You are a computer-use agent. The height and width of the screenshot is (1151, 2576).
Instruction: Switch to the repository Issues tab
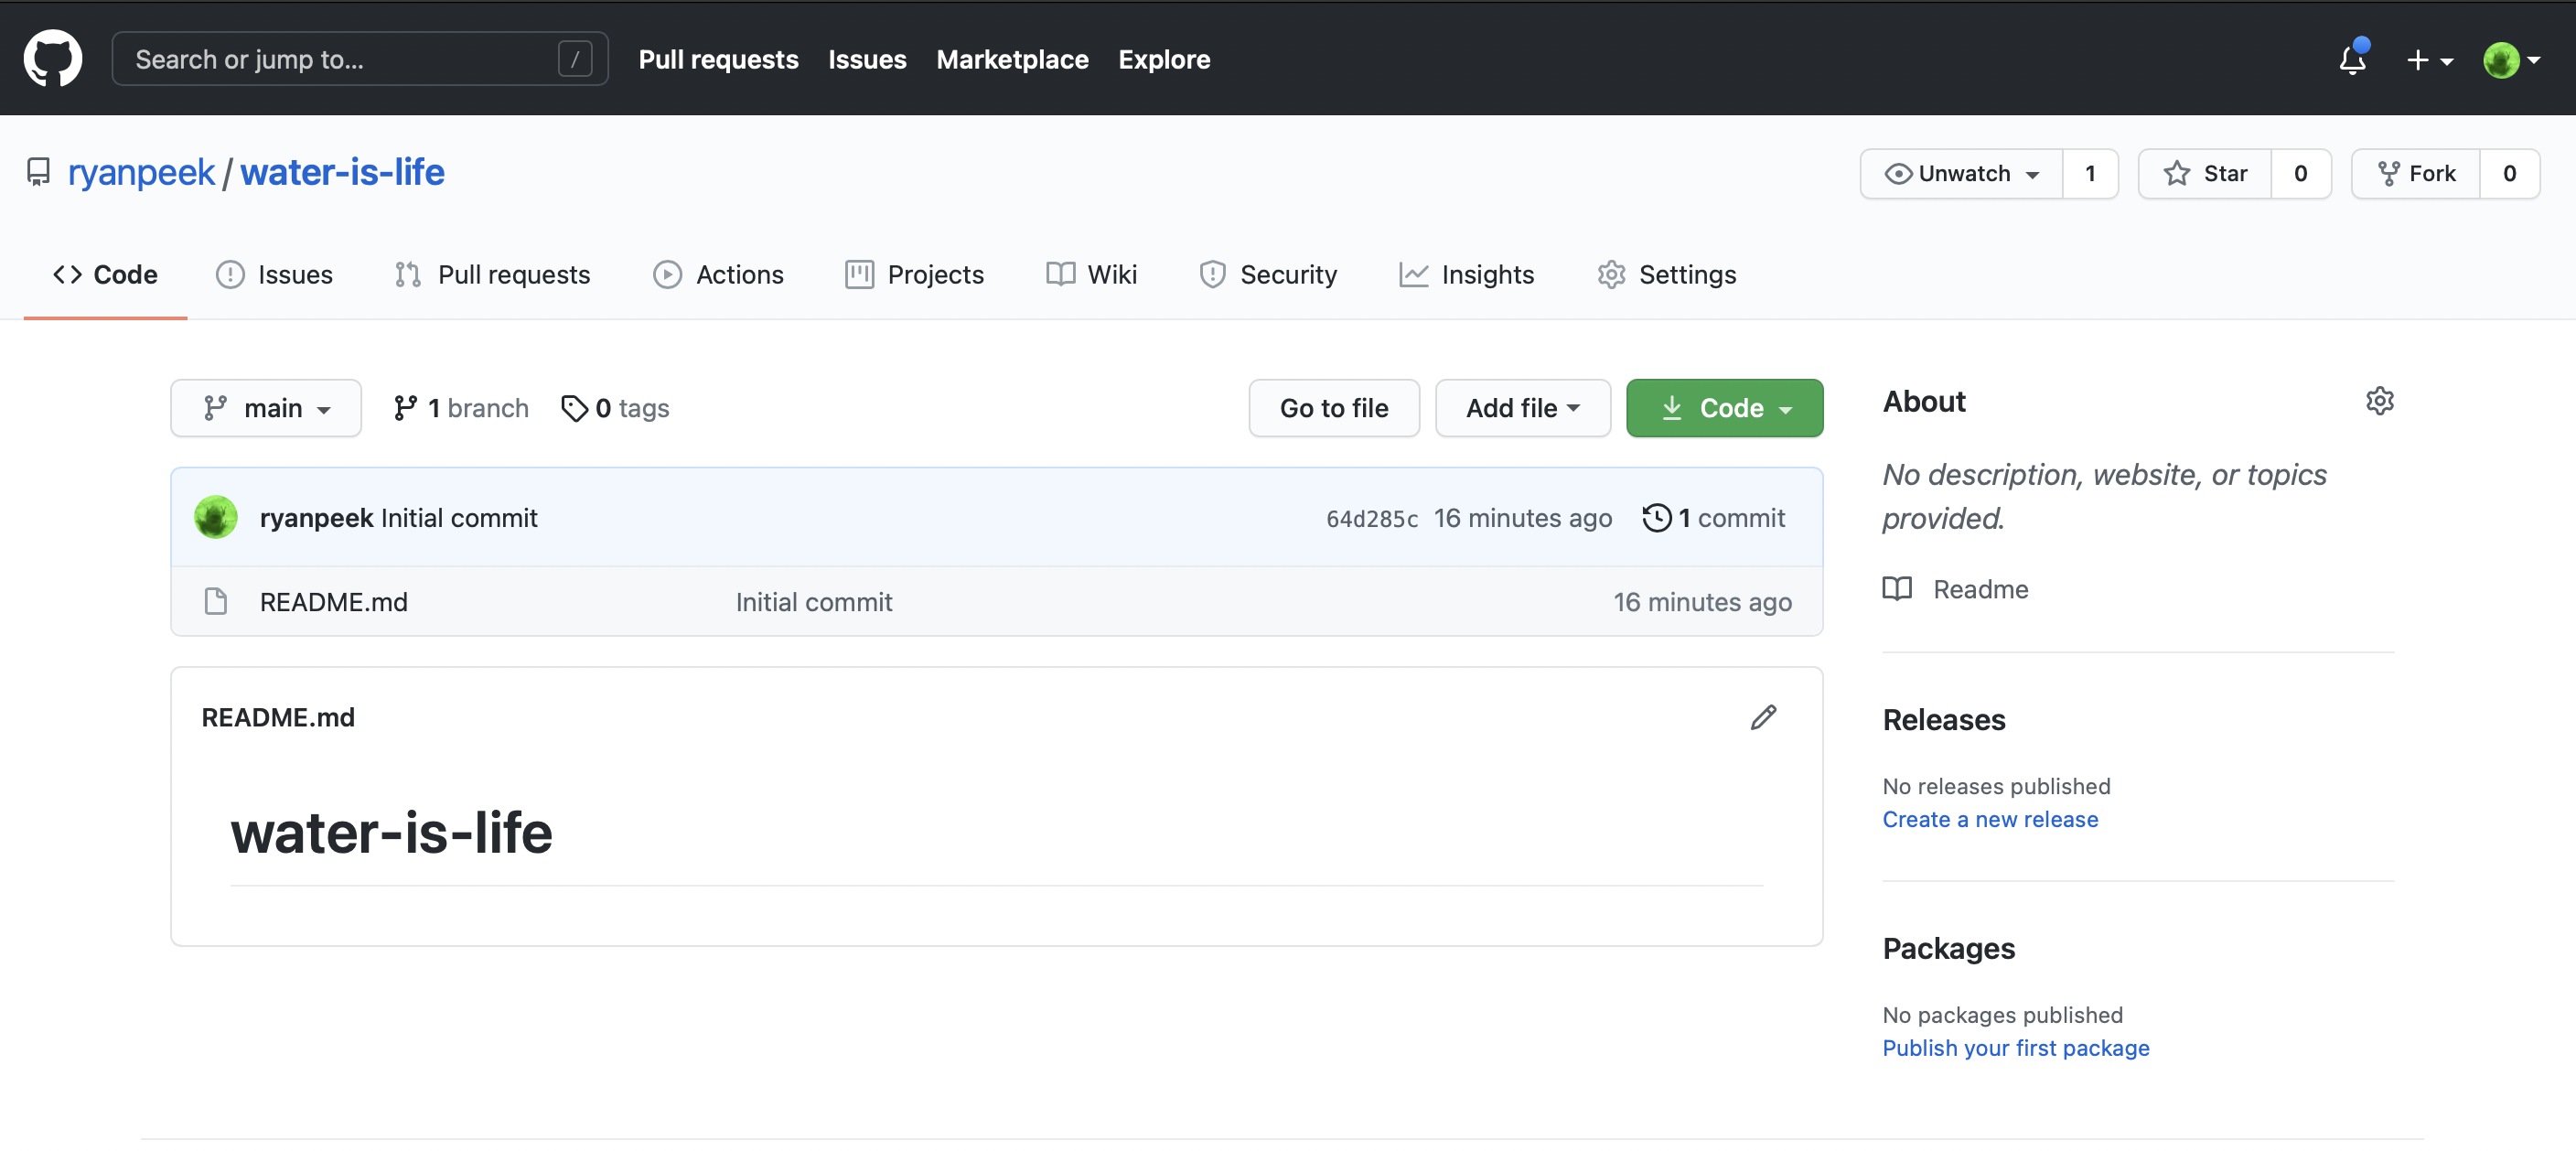[x=274, y=275]
